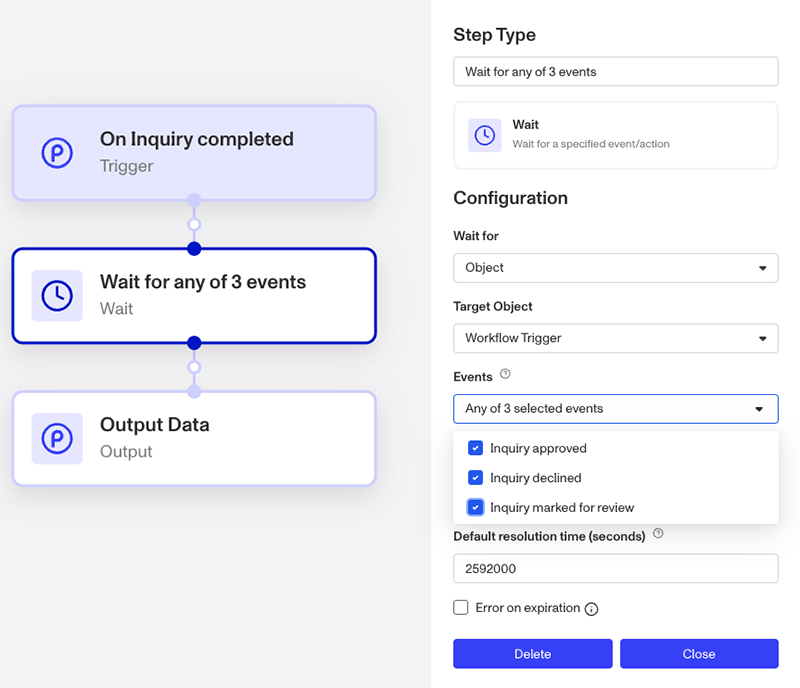Click the Default resolution time input 2592000

(616, 569)
